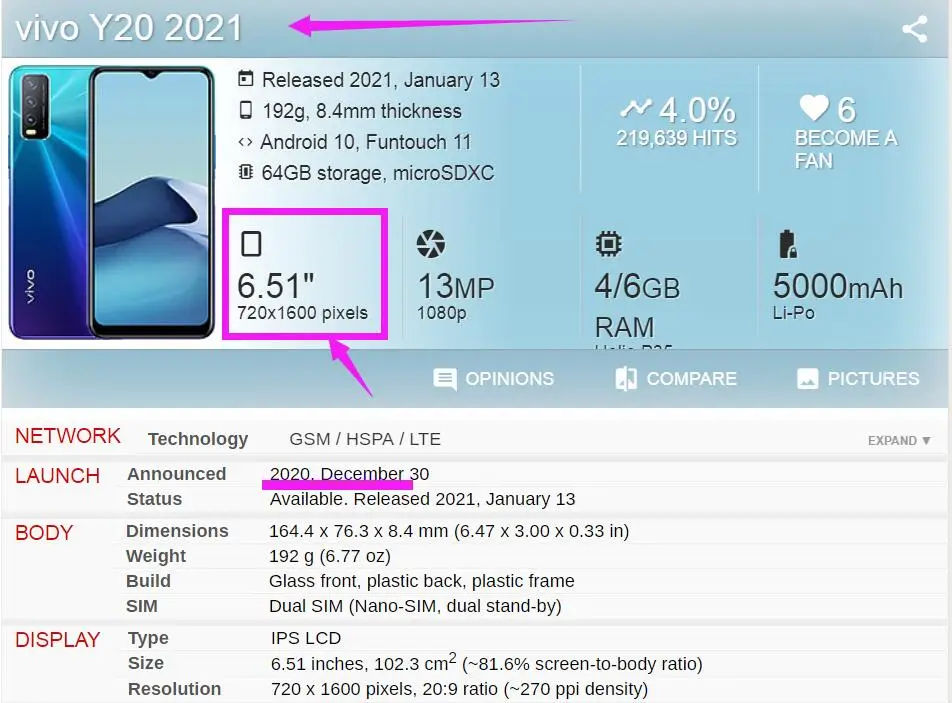952x703 pixels.
Task: Click the DISPLAY category heading
Action: (x=58, y=640)
